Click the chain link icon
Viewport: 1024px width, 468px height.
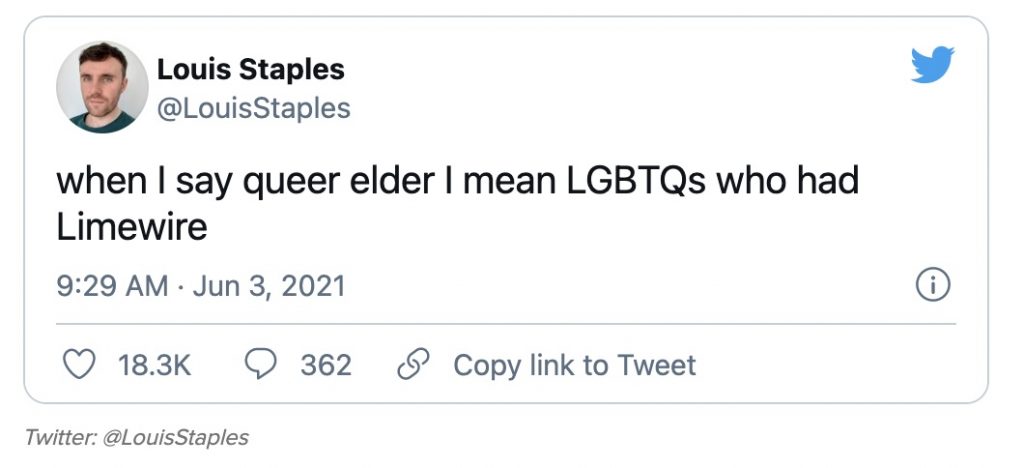(412, 365)
